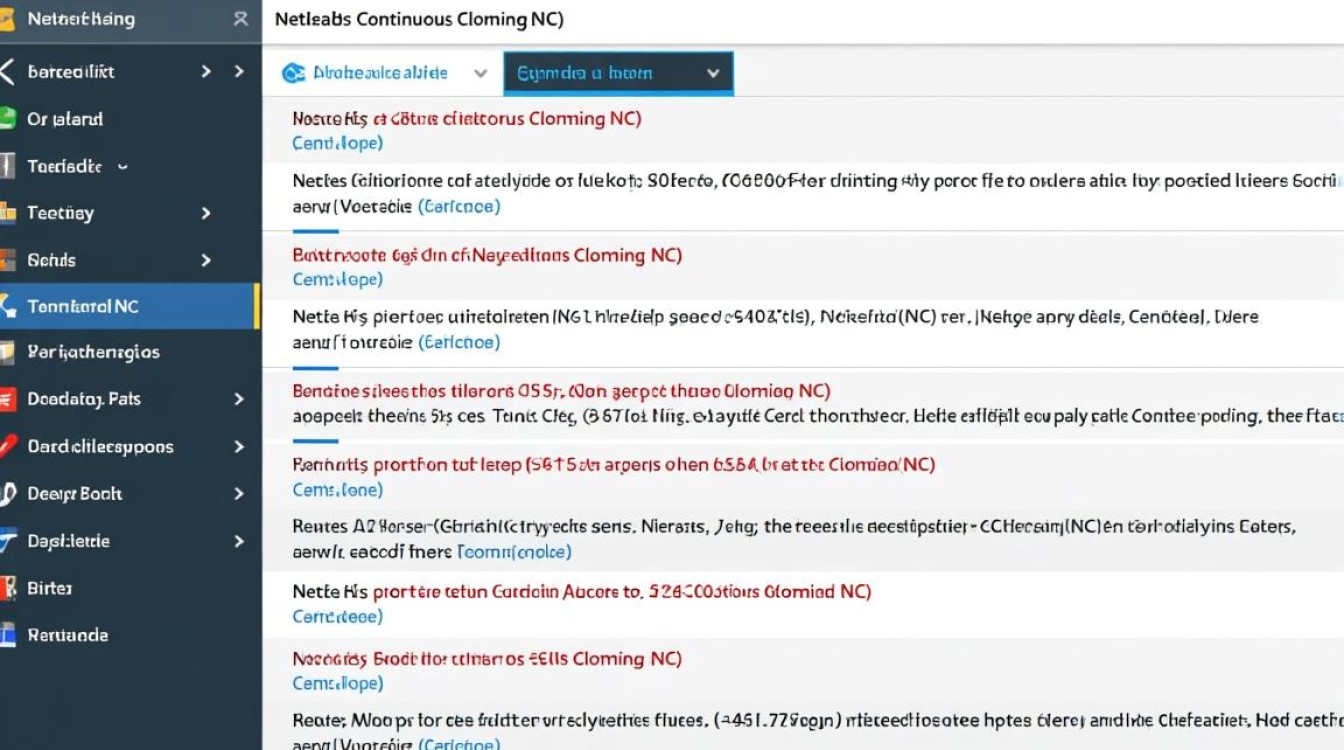Click the user profile icon in sidebar header
The image size is (1344, 750).
click(240, 19)
